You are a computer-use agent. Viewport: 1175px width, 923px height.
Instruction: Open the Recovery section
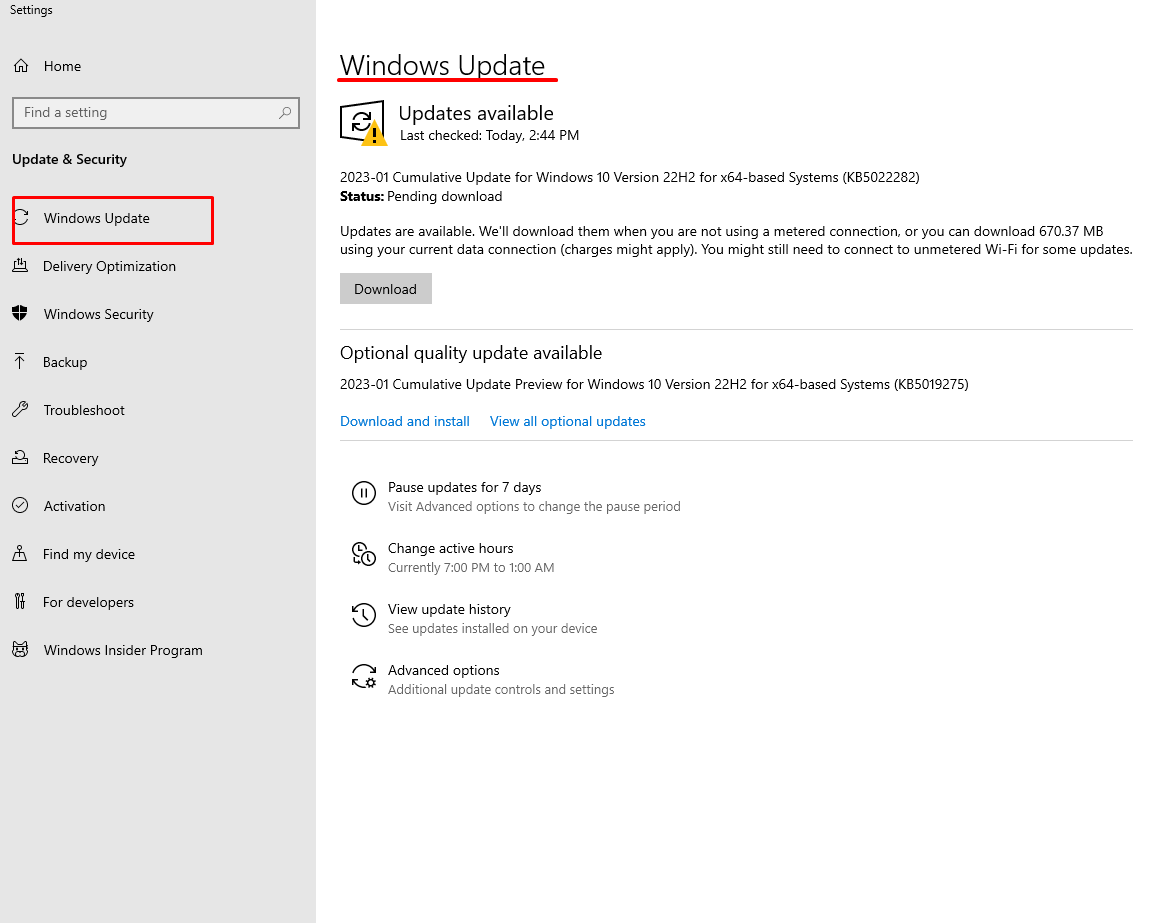coord(70,458)
